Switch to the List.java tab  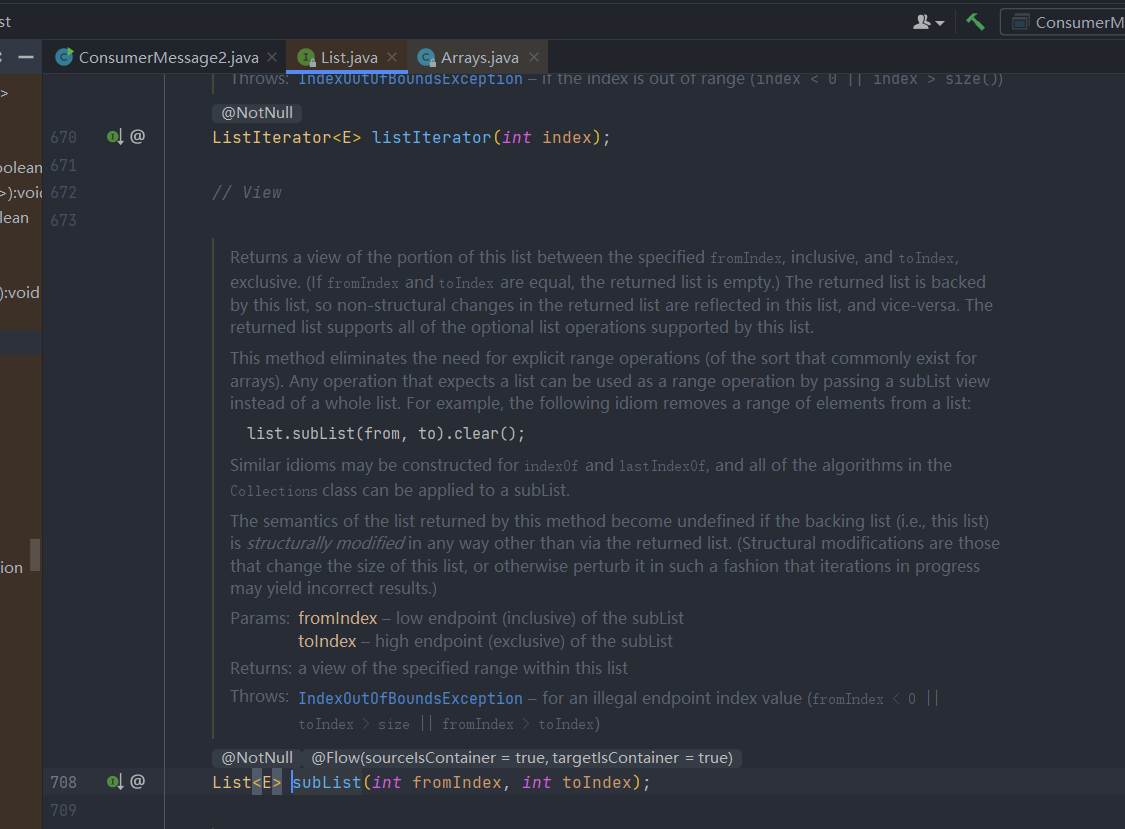click(x=349, y=57)
